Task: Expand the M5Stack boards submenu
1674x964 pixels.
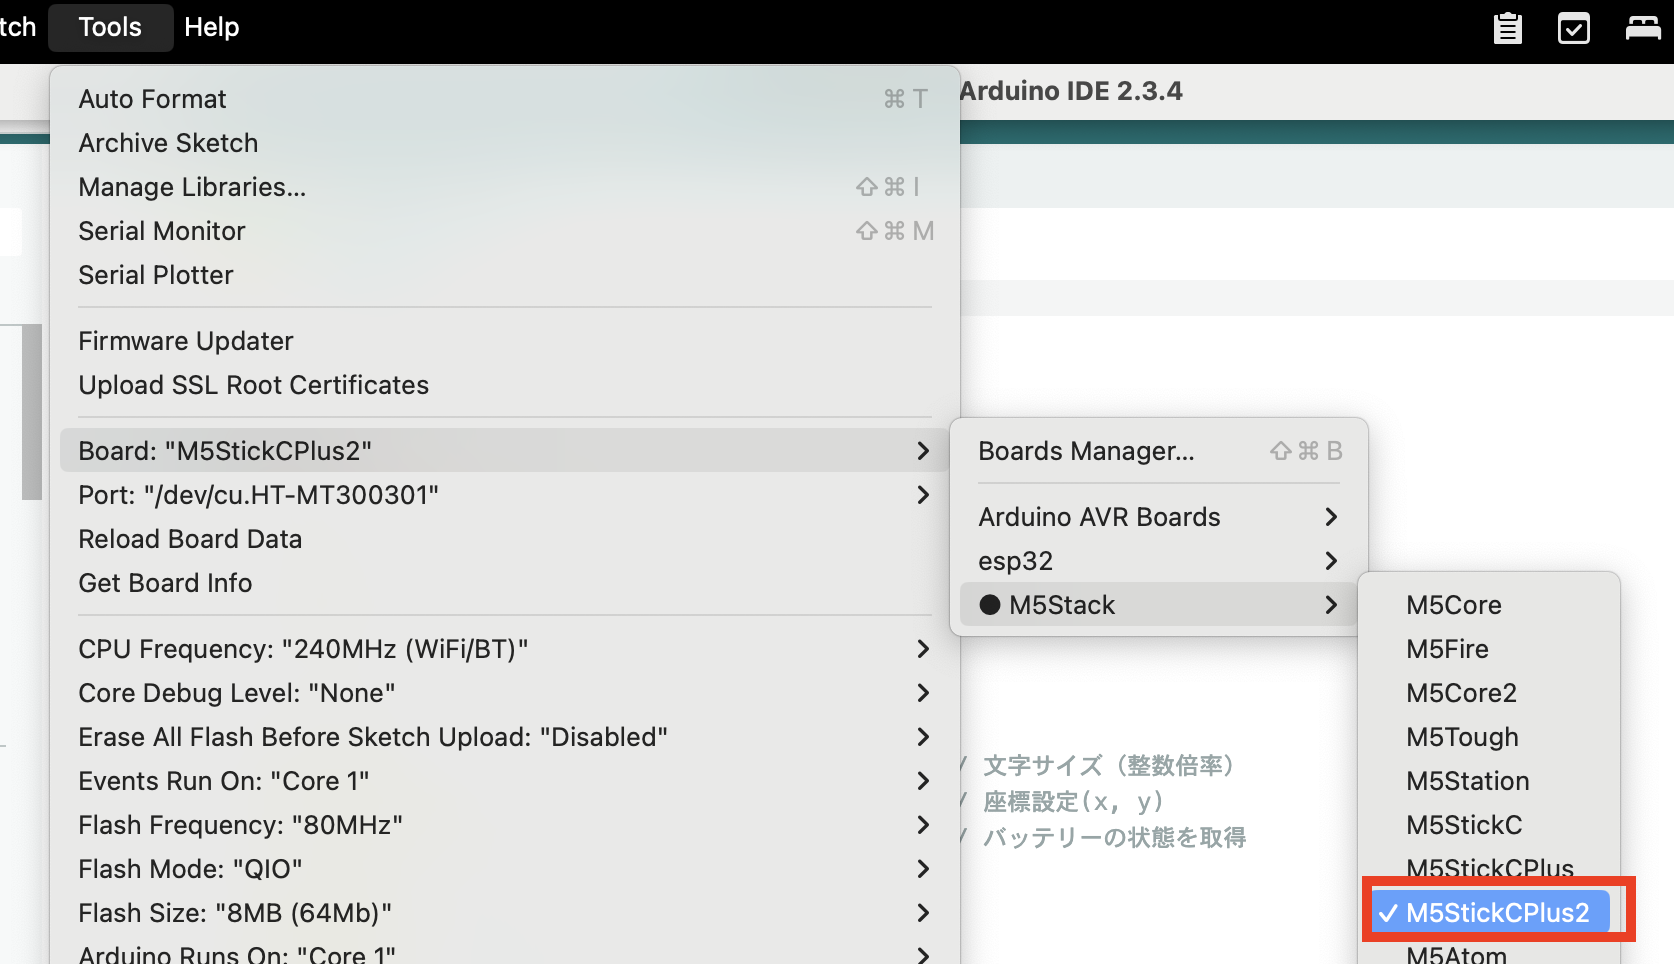Action: (1159, 605)
